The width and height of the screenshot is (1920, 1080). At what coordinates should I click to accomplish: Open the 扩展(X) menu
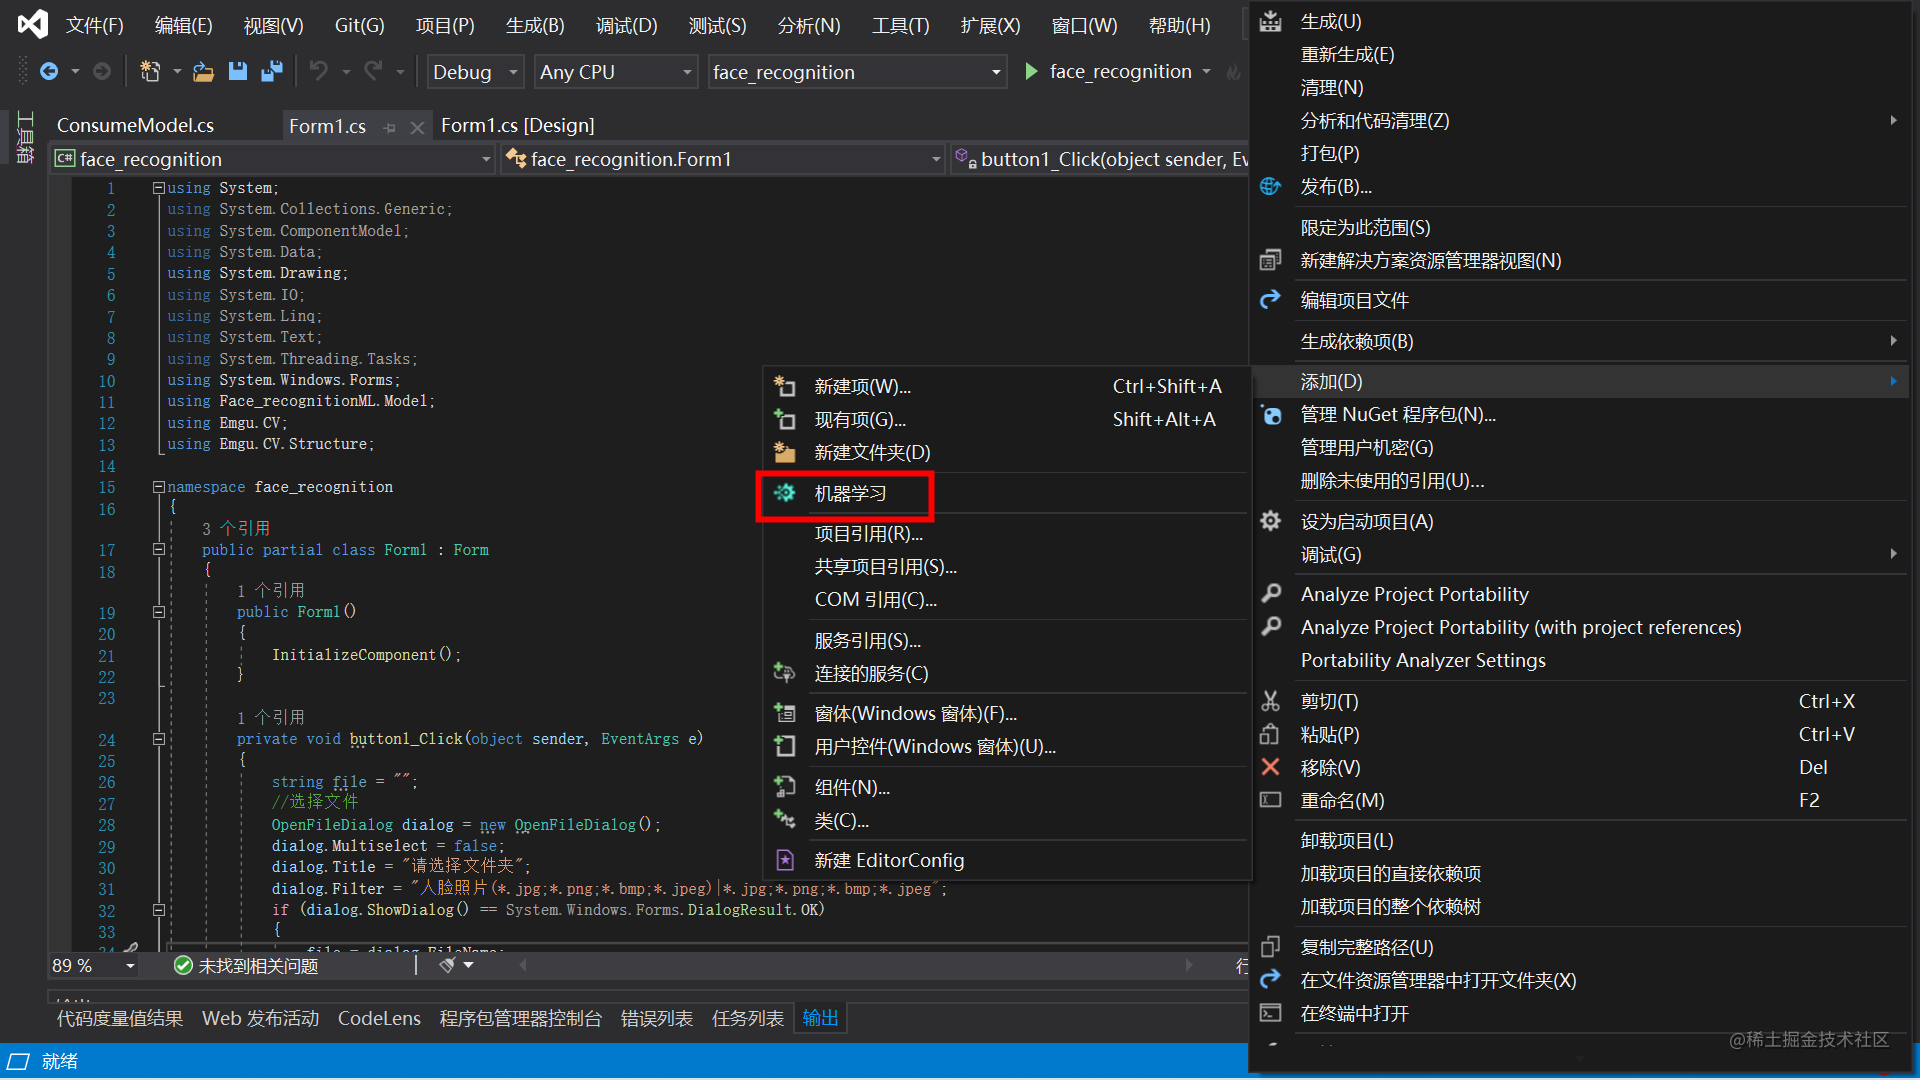tap(990, 25)
